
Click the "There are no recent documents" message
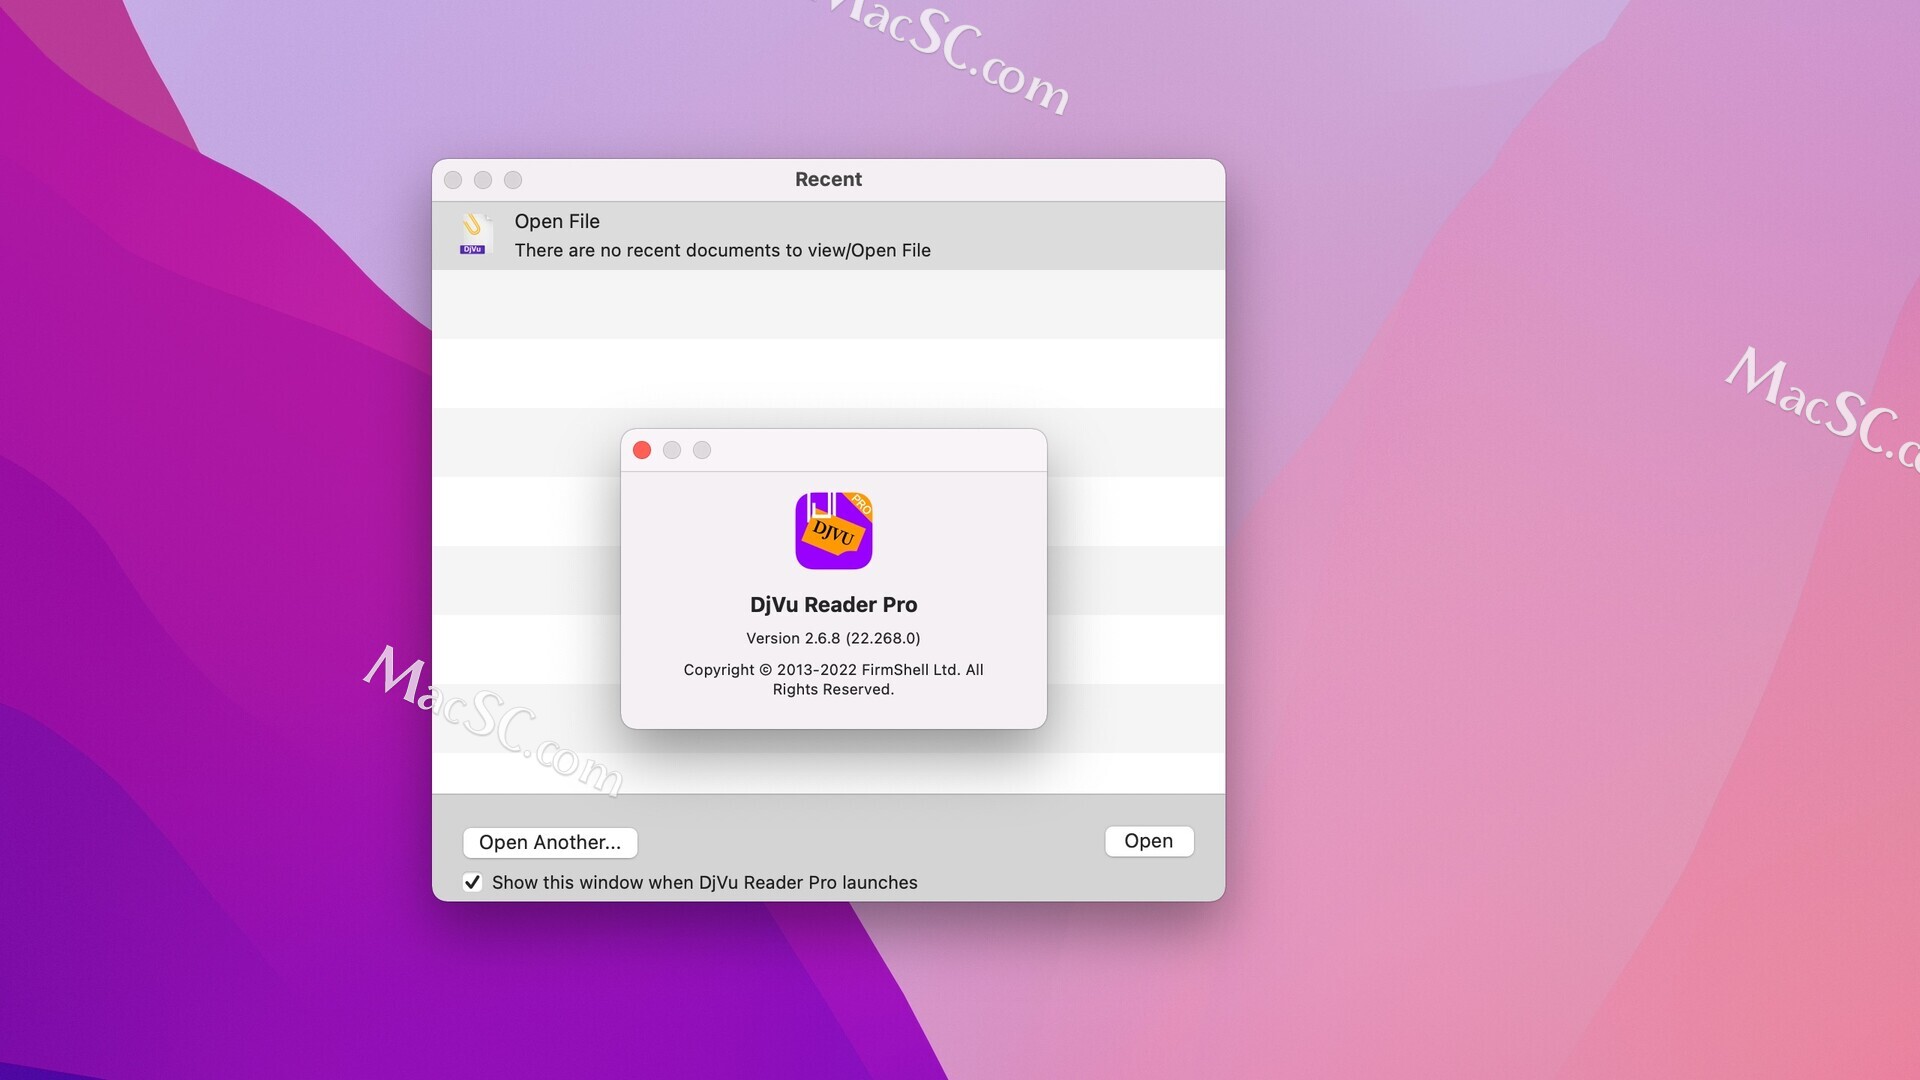[x=722, y=250]
